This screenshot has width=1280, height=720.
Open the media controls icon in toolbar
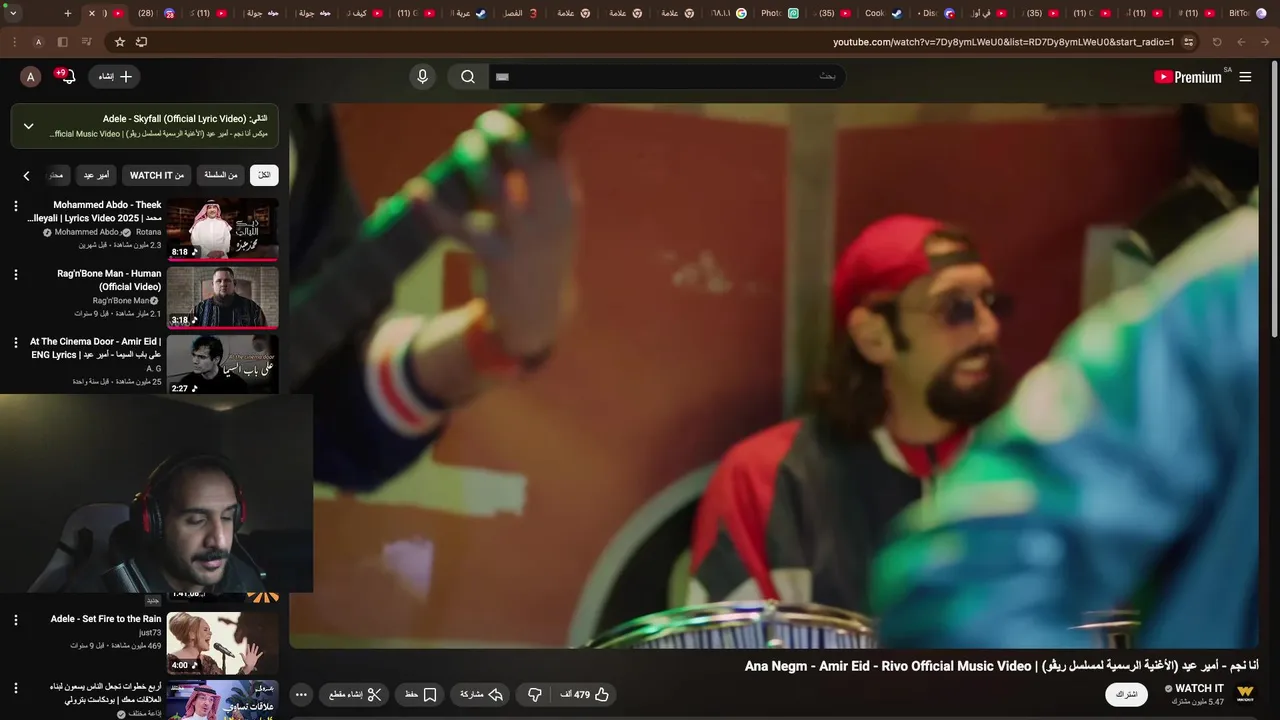(x=86, y=42)
